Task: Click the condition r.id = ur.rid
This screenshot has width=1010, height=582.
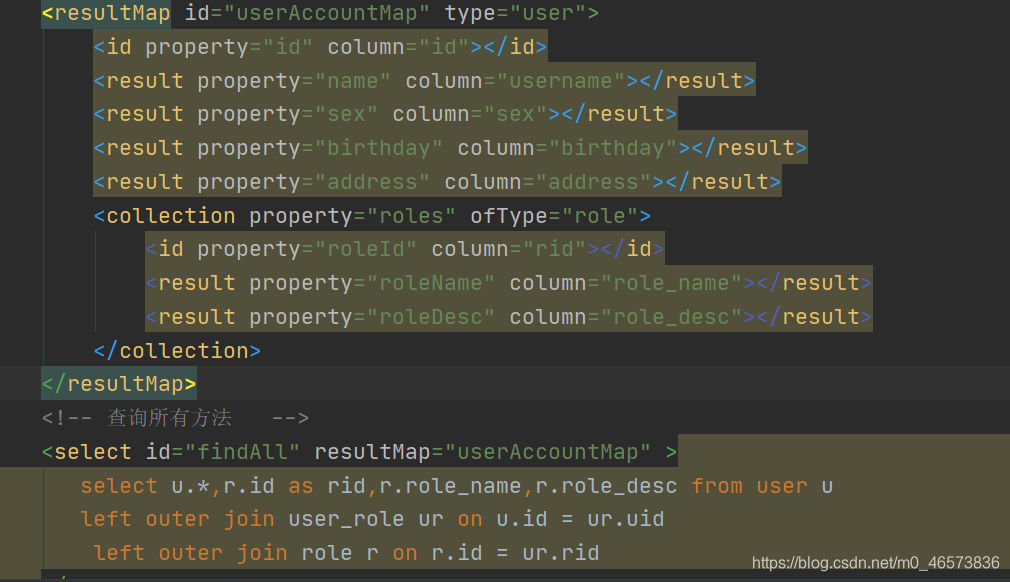Action: pyautogui.click(x=515, y=553)
